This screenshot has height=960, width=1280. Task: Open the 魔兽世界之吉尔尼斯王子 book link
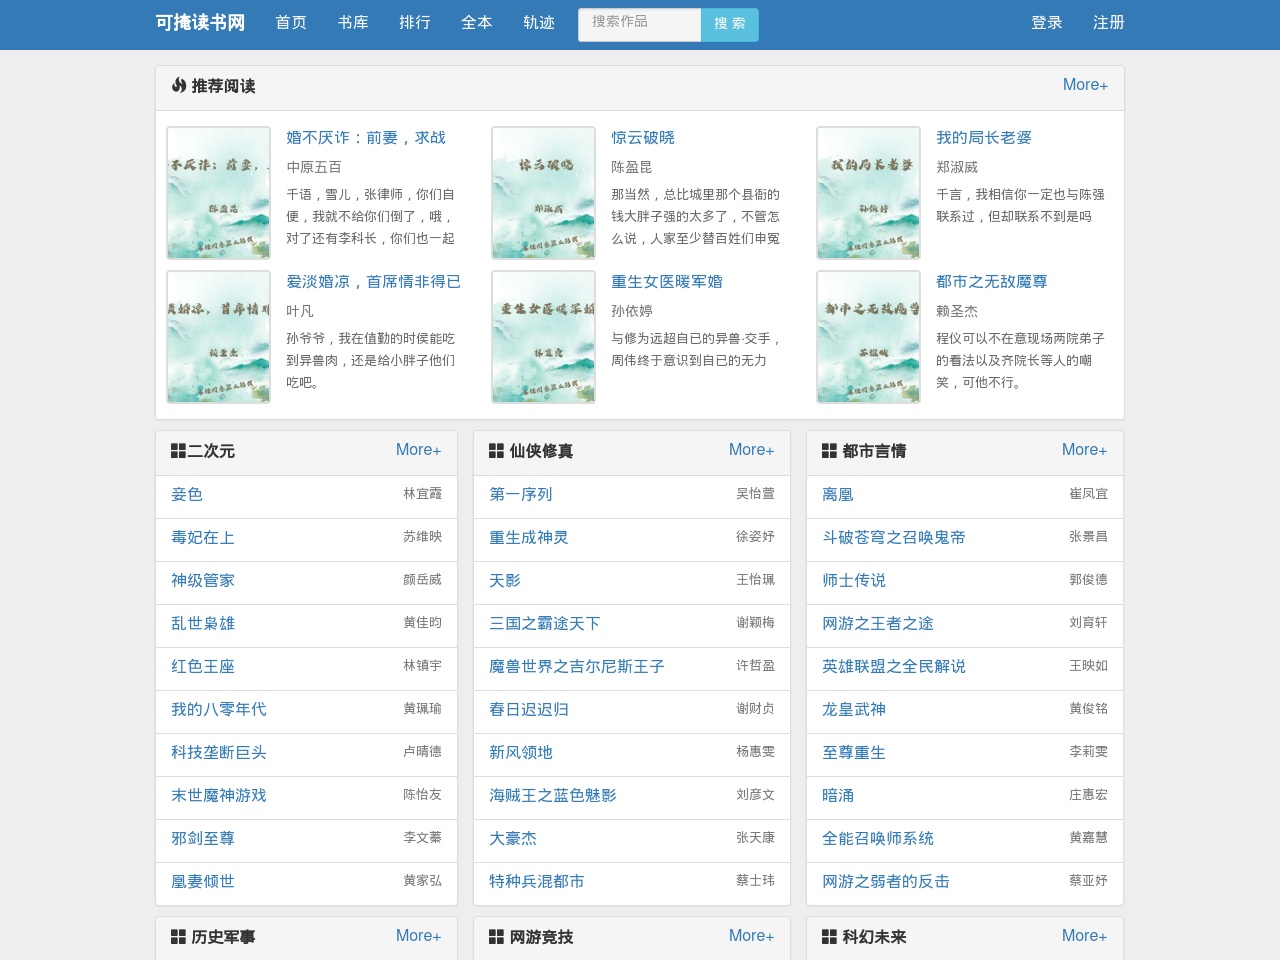click(x=577, y=666)
